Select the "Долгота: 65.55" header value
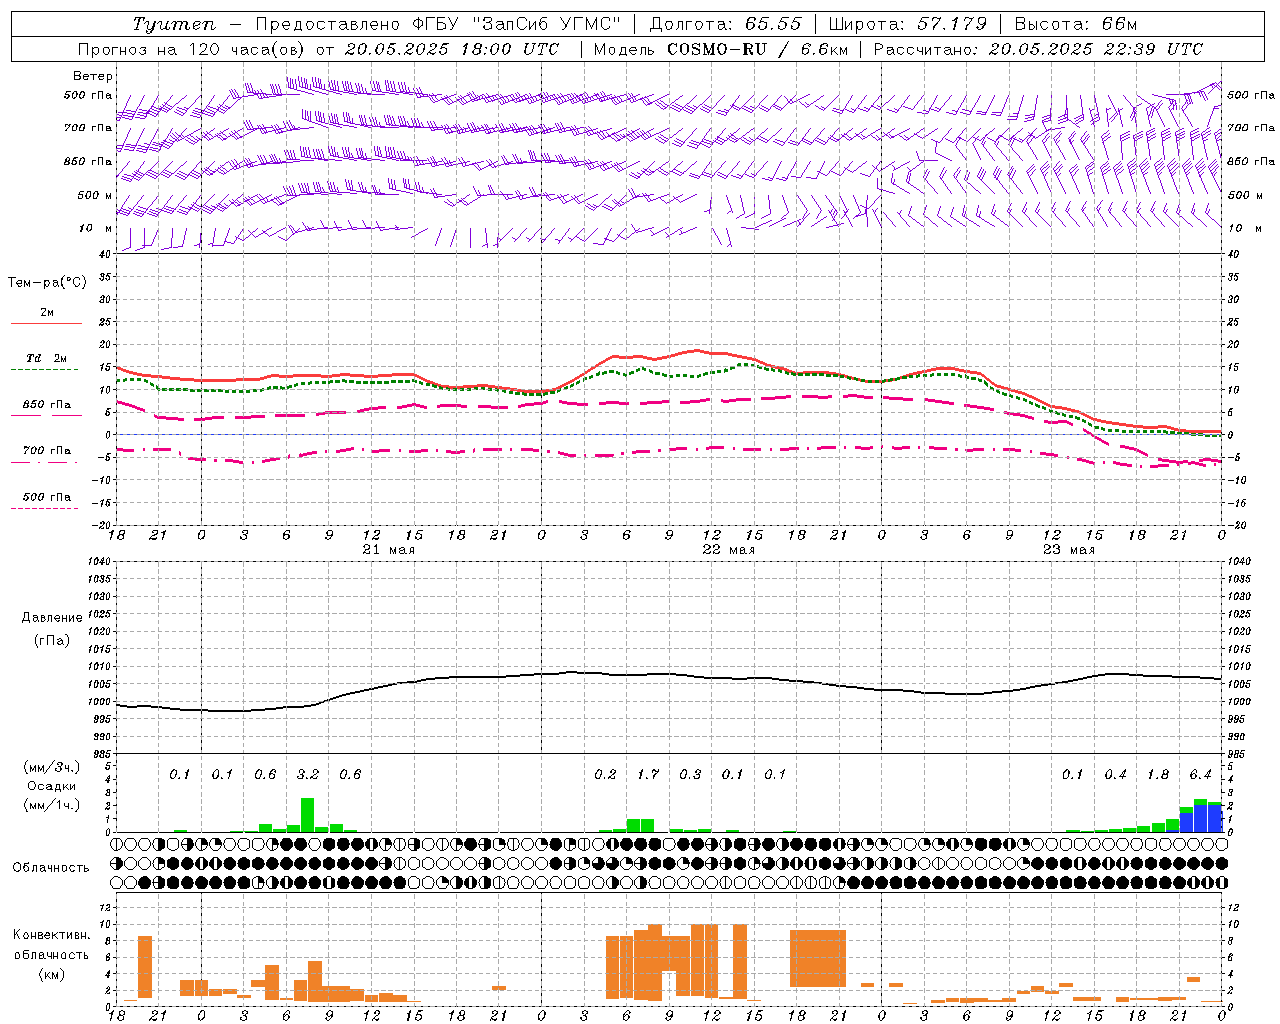The height and width of the screenshot is (1024, 1280). [x=726, y=24]
